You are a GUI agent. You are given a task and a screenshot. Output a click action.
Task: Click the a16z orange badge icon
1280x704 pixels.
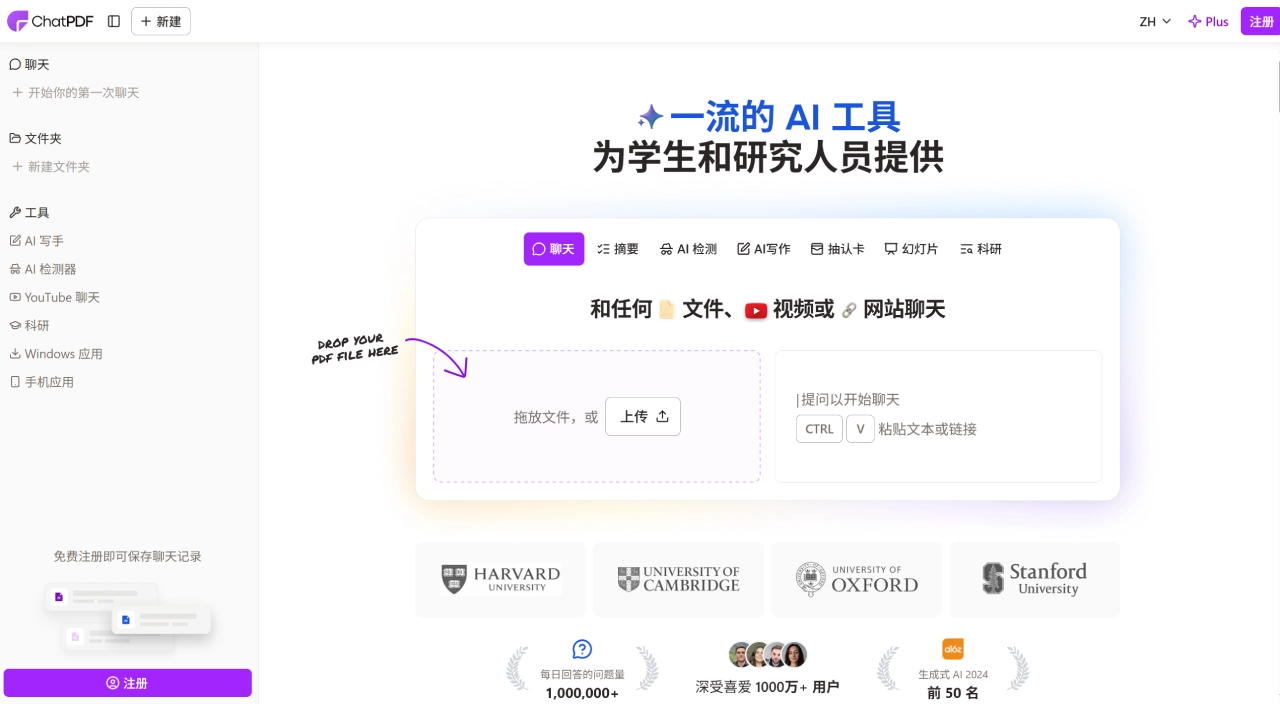click(953, 649)
